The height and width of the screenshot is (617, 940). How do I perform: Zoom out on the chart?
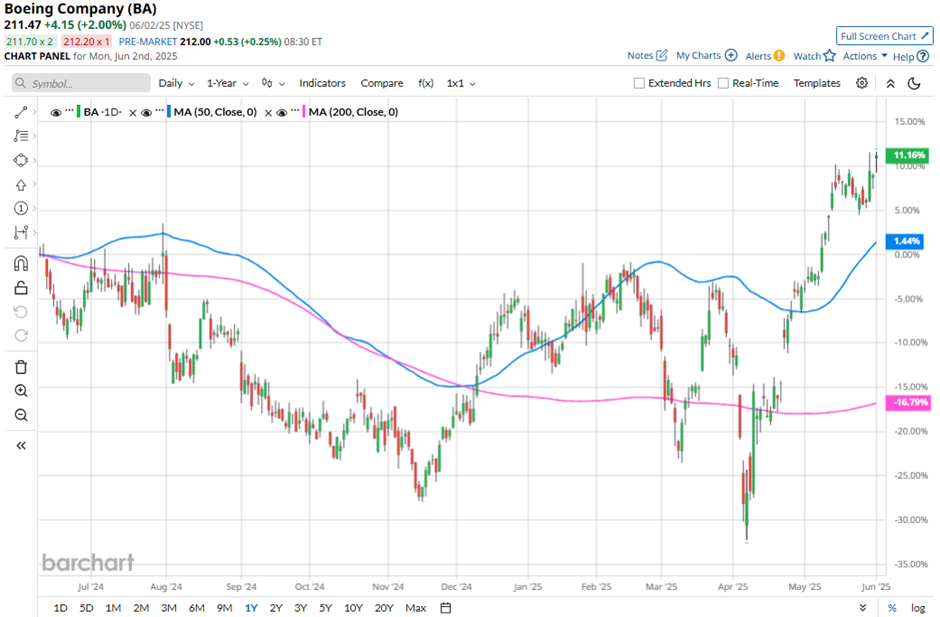[21, 415]
